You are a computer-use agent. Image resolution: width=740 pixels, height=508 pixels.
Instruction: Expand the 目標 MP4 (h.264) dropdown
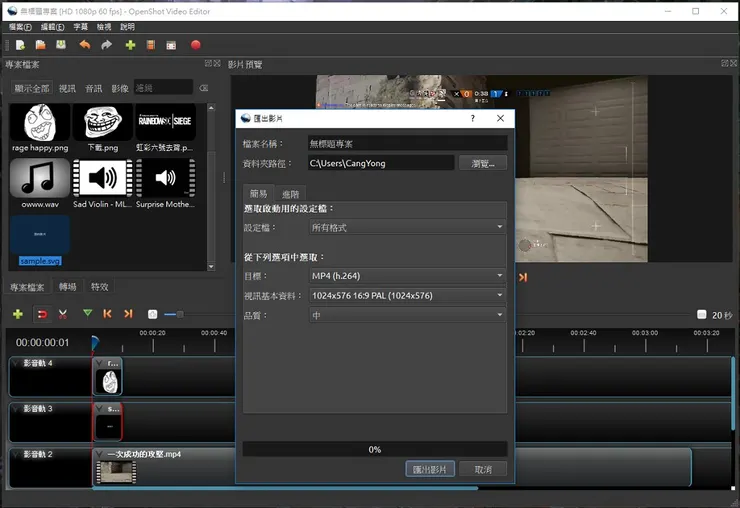405,275
